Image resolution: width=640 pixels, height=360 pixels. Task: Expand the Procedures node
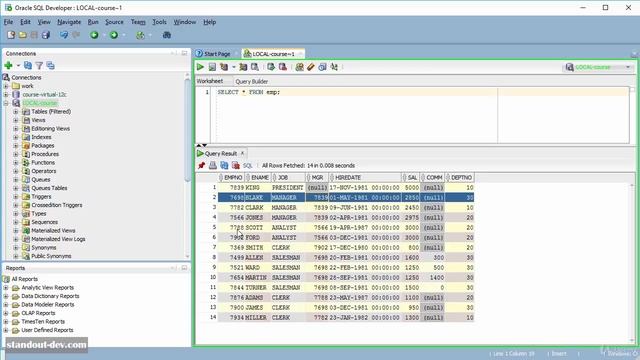[16, 154]
